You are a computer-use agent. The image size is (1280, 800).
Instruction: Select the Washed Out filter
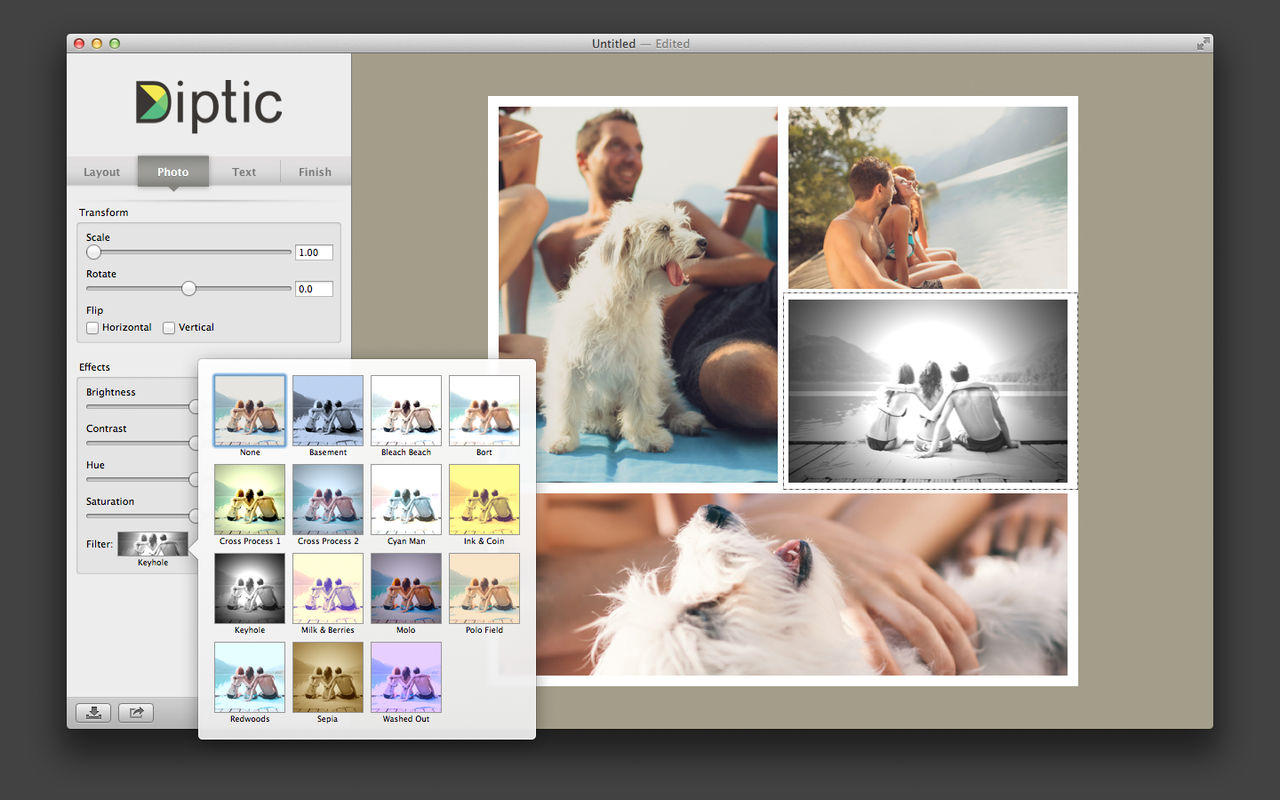click(x=406, y=677)
